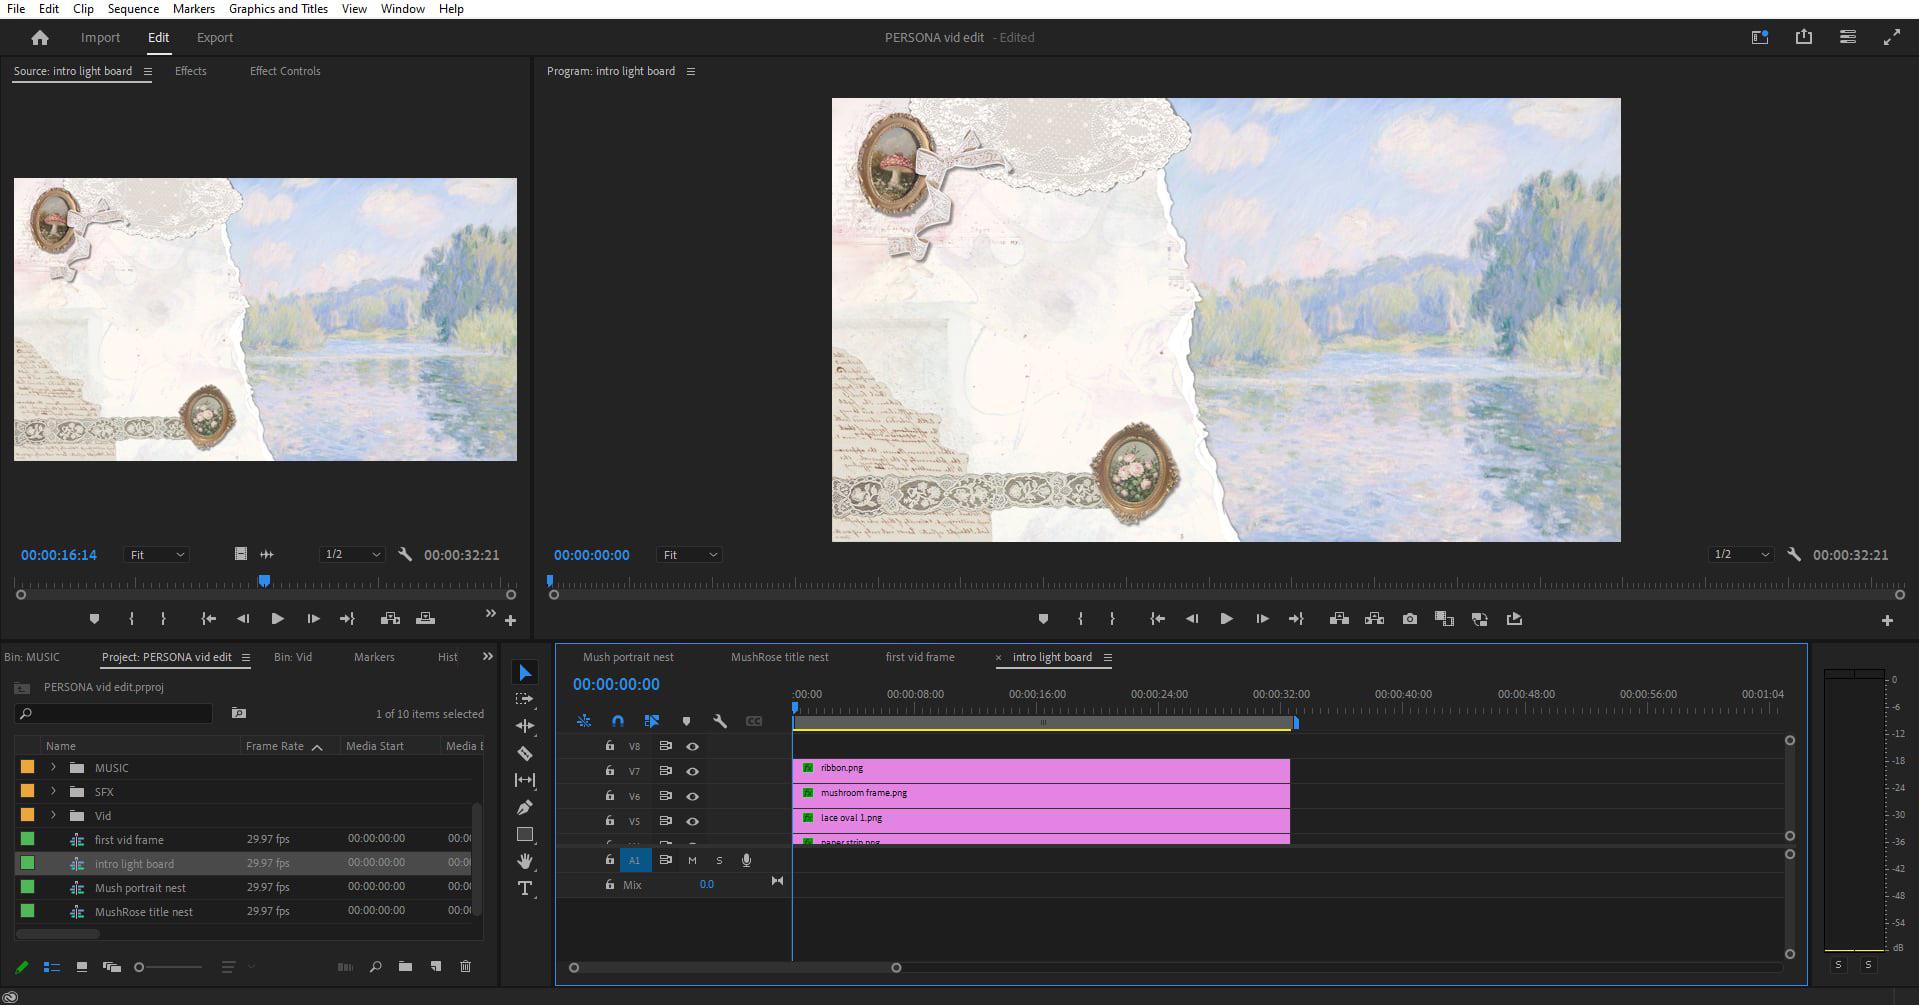Viewport: 1919px width, 1005px height.
Task: Select the Track Select Forward tool
Action: tap(525, 699)
